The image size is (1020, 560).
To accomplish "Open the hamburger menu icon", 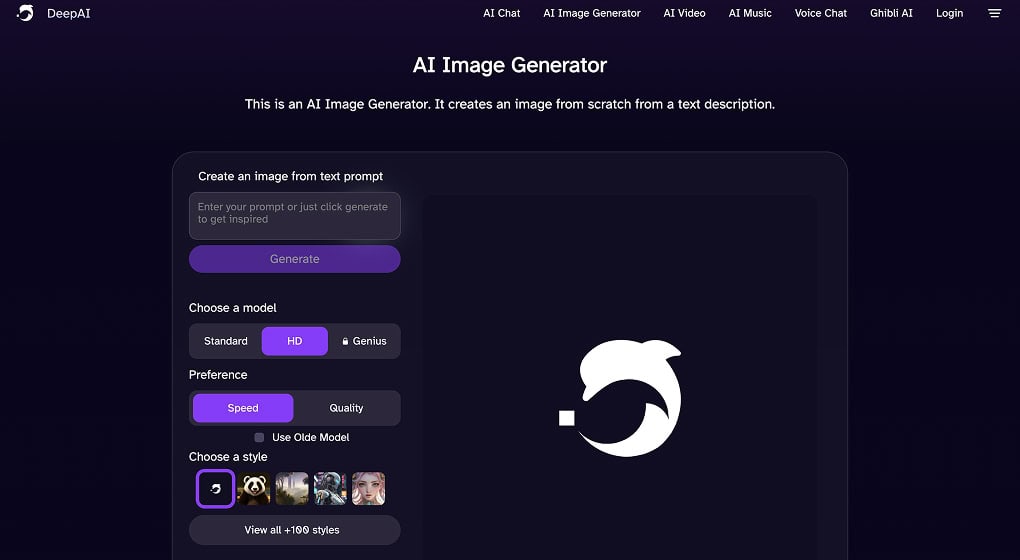I will [994, 13].
